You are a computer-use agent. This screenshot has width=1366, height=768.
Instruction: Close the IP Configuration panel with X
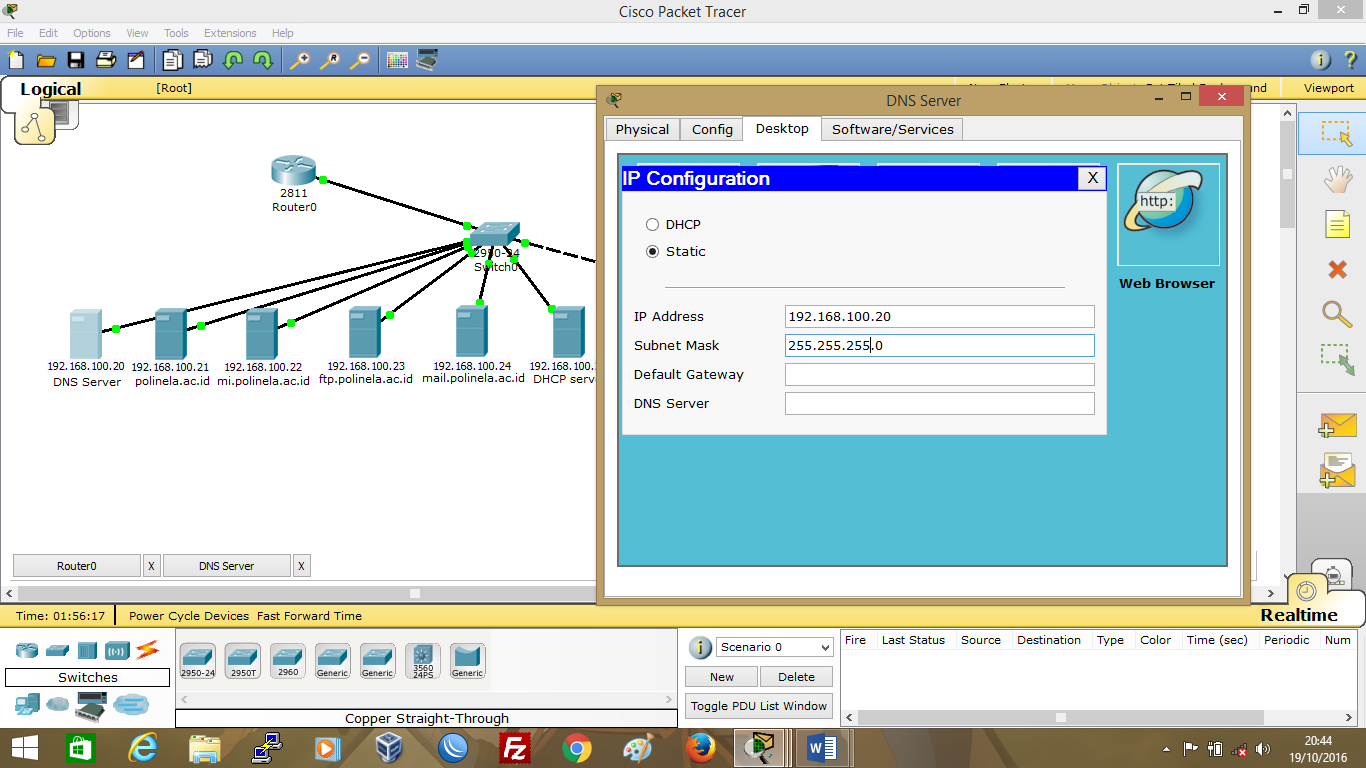(x=1092, y=178)
